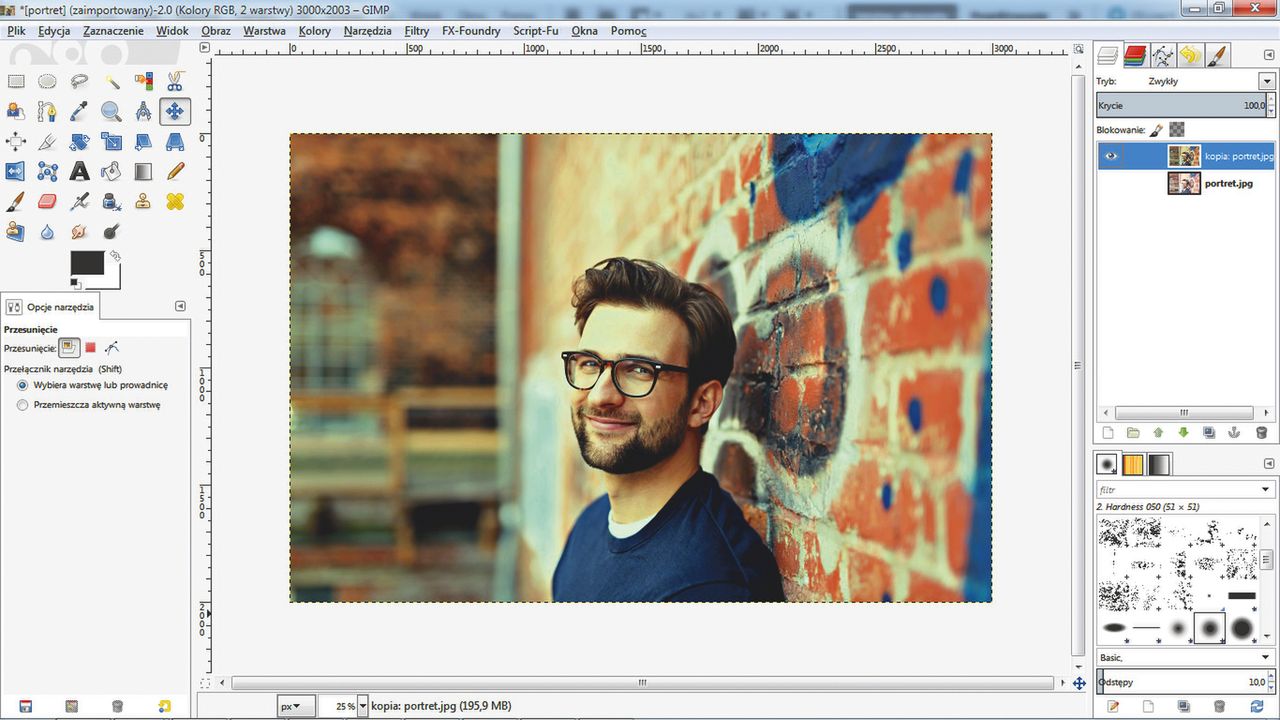This screenshot has width=1280, height=720.
Task: Select the Text tool
Action: tap(79, 172)
